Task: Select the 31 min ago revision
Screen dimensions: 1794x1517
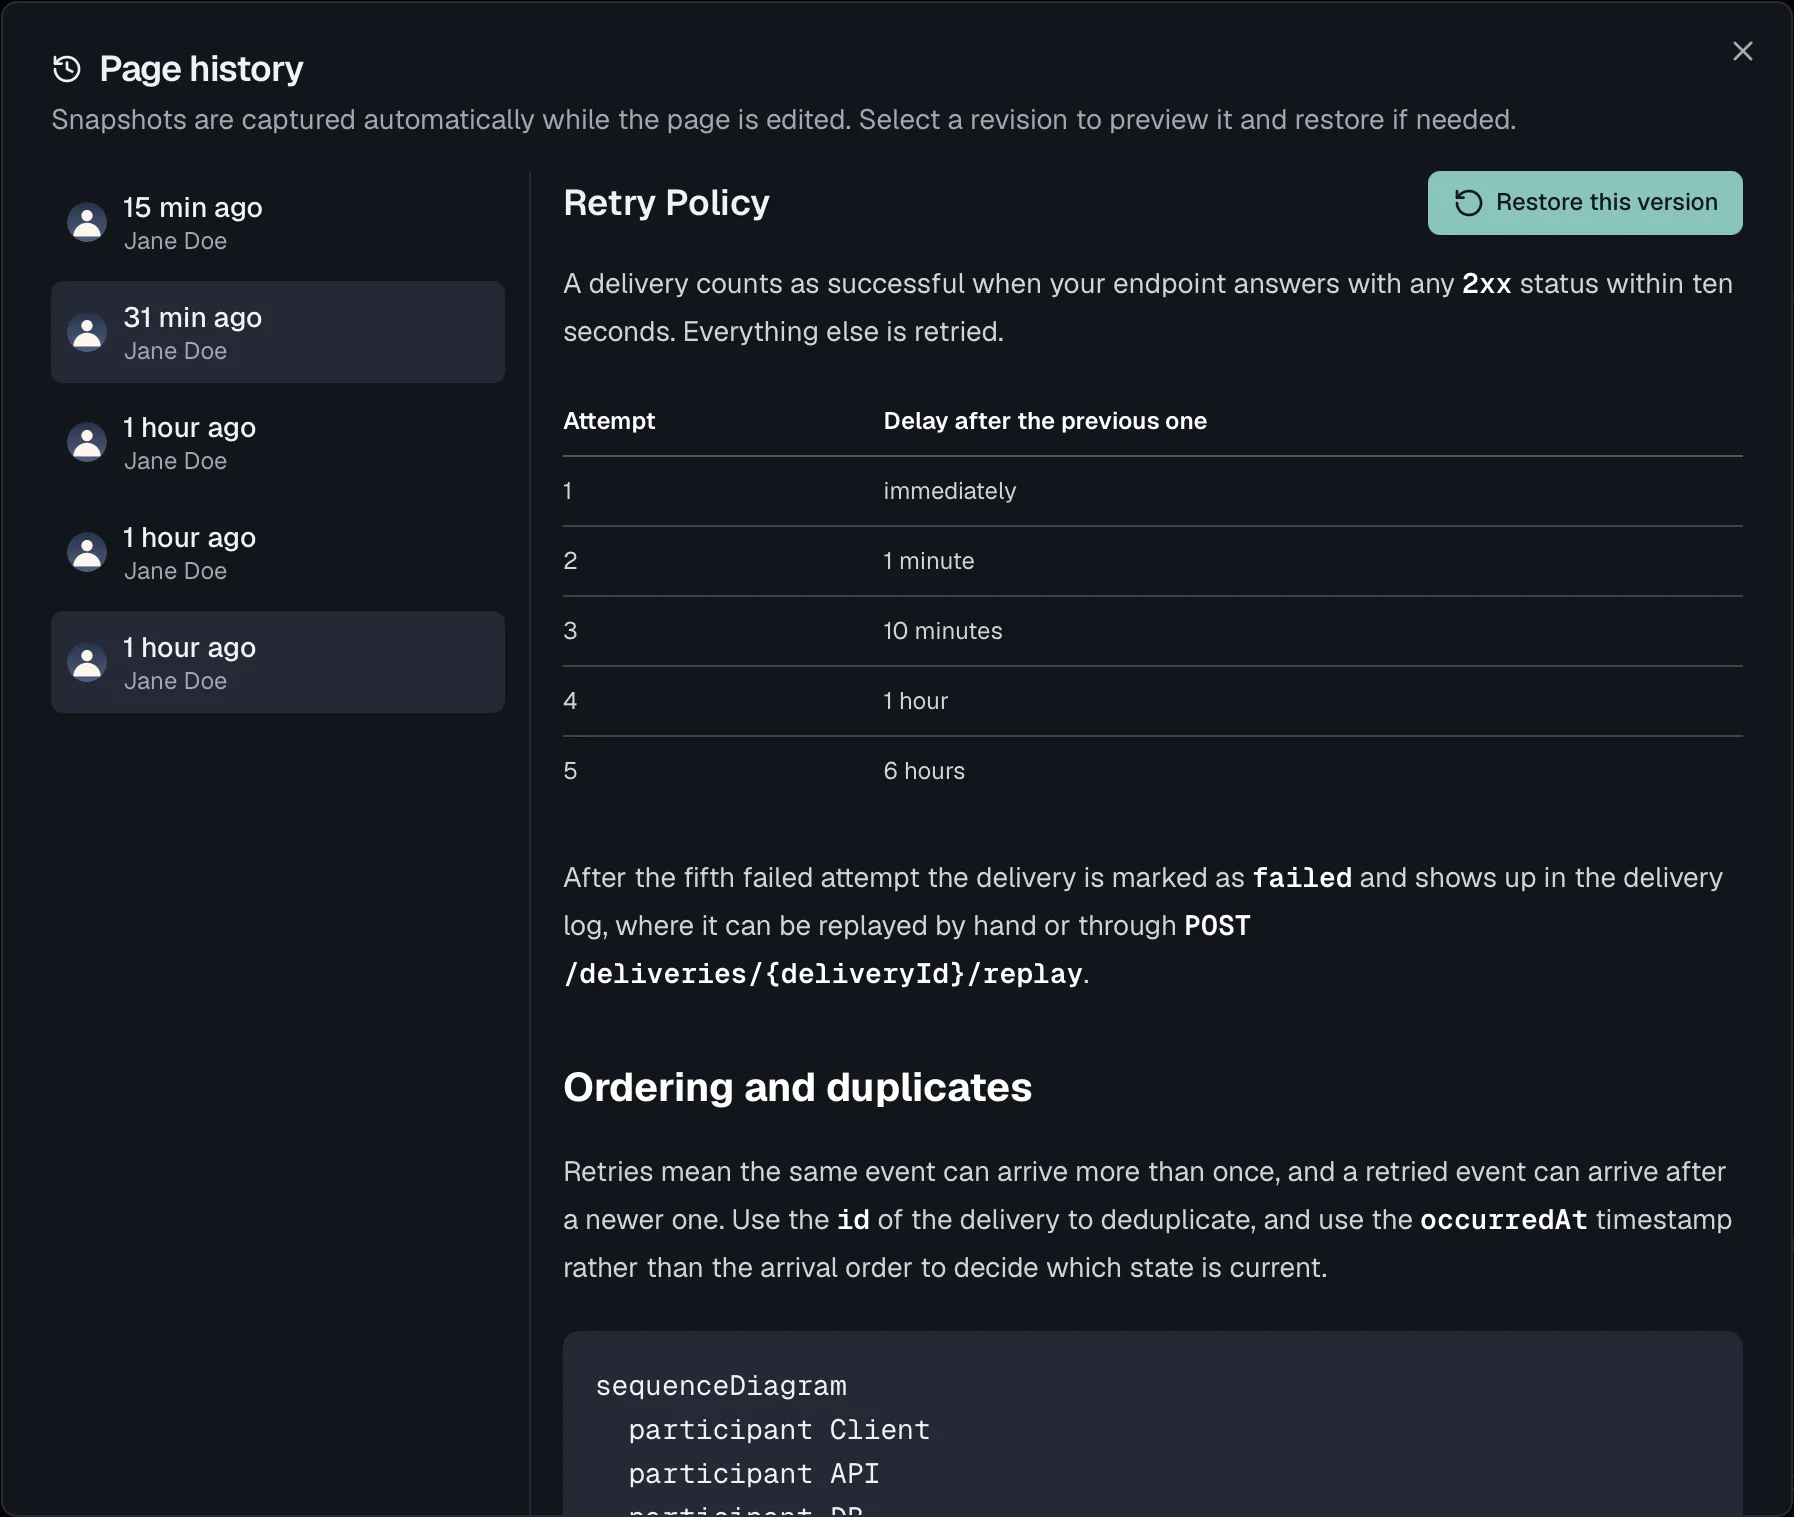Action: click(x=278, y=332)
